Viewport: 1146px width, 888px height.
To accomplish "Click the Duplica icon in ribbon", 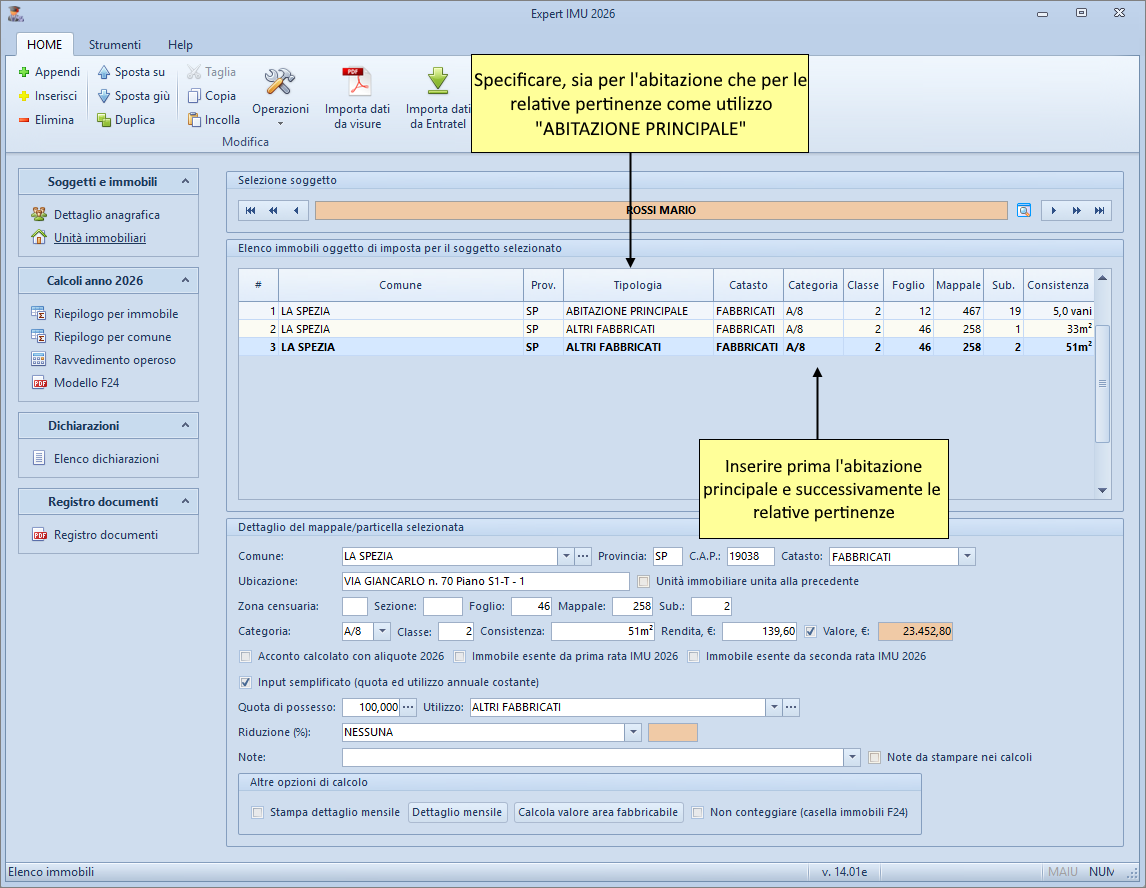I will click(x=104, y=120).
